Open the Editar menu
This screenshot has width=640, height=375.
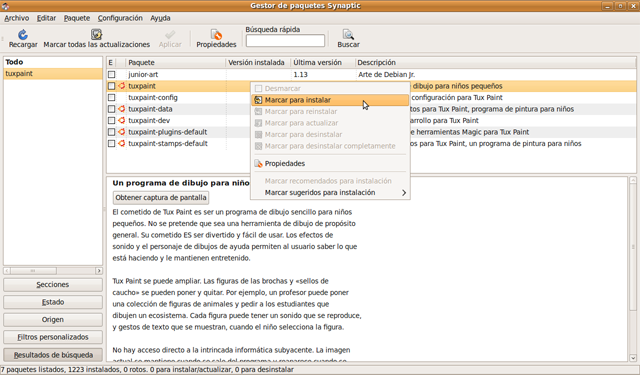(x=46, y=18)
